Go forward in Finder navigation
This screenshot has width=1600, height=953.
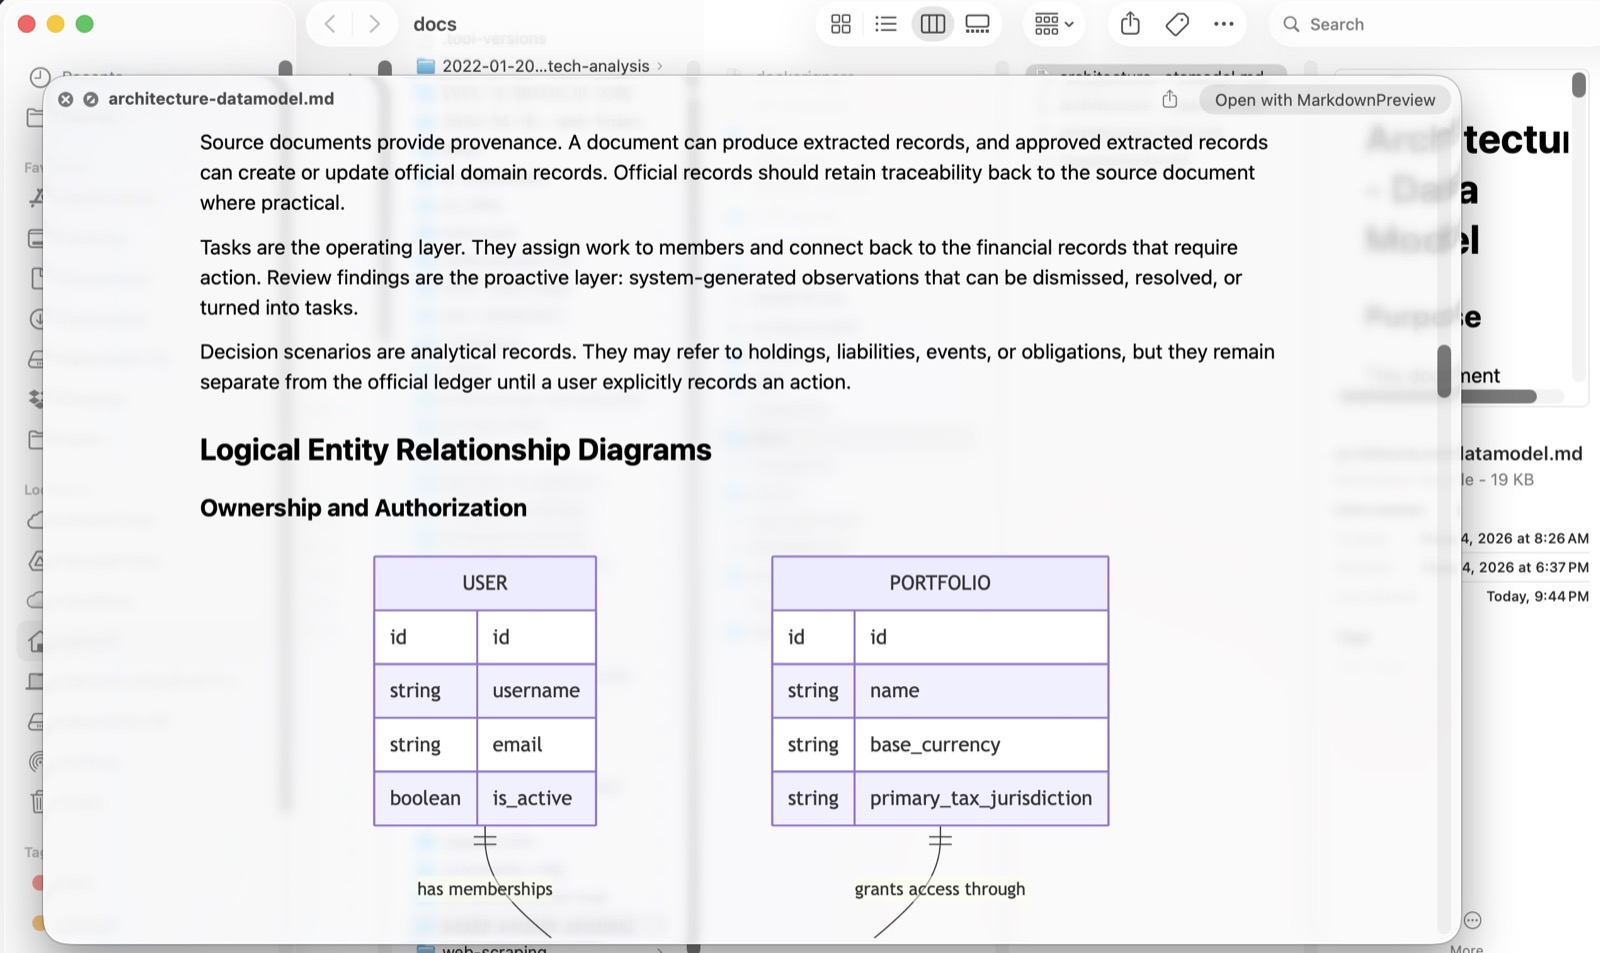(374, 24)
